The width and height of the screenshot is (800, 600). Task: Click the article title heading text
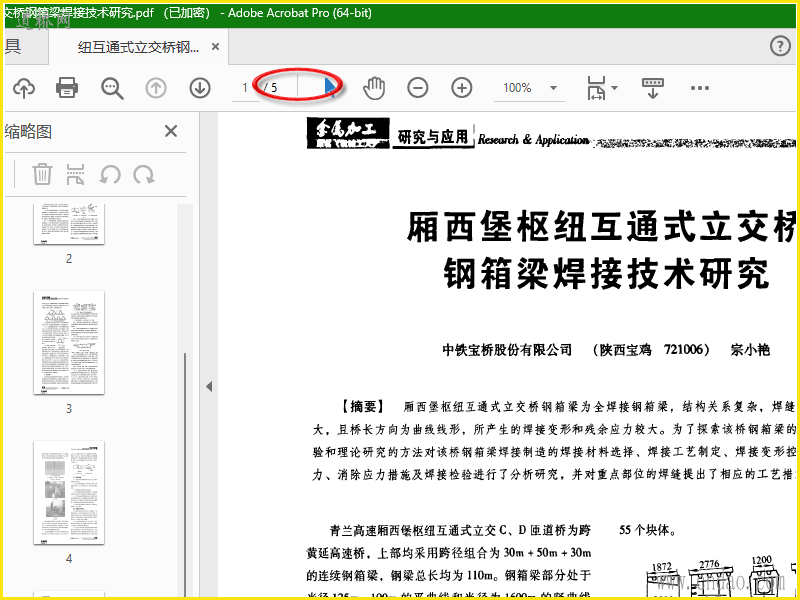click(603, 251)
